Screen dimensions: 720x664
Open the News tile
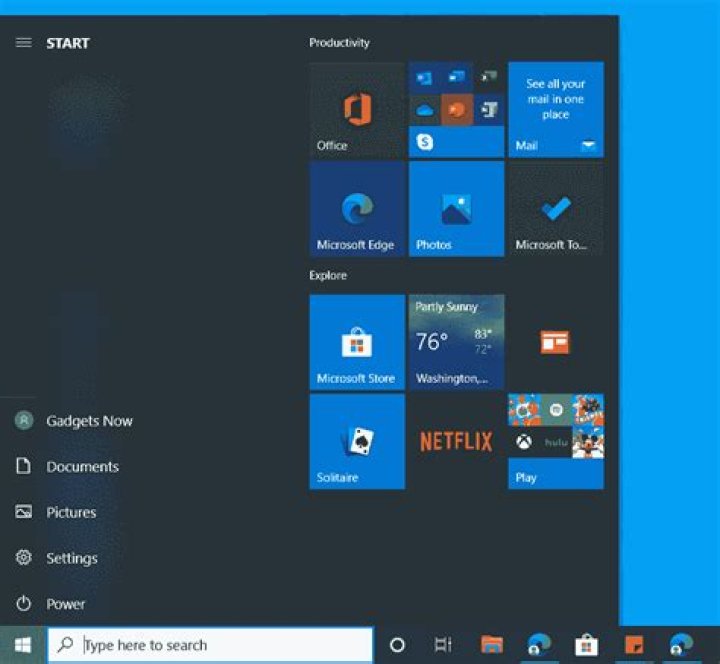coord(556,343)
